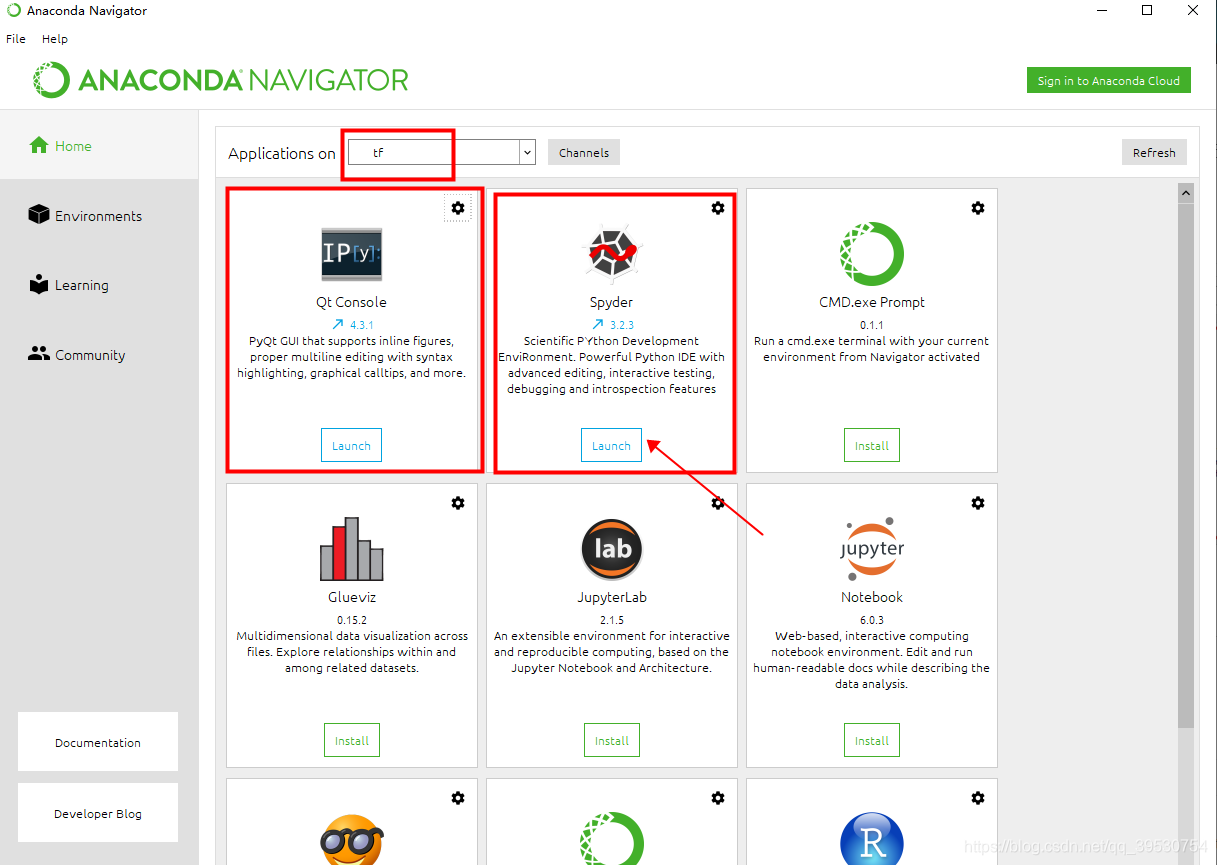Install JupyterLab

(x=612, y=741)
